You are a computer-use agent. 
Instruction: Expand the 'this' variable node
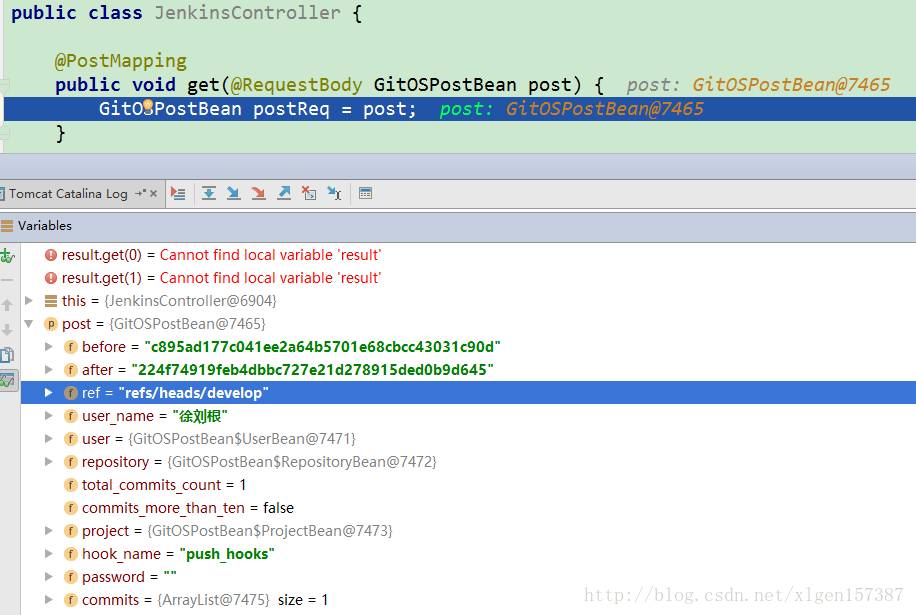point(29,300)
